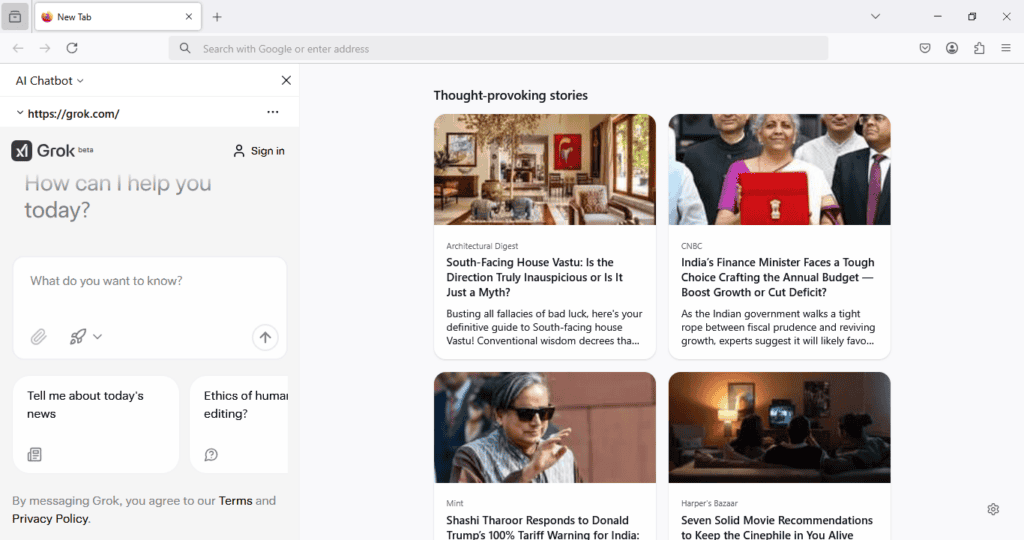
Task: Open the list all tabs dropdown arrow
Action: 875,17
